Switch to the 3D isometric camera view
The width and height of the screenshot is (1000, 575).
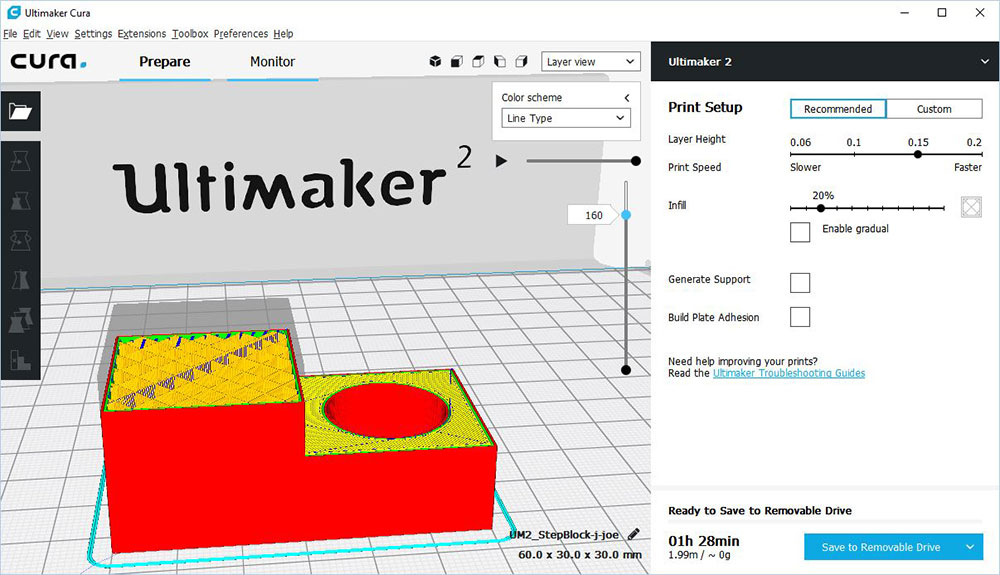(x=435, y=62)
